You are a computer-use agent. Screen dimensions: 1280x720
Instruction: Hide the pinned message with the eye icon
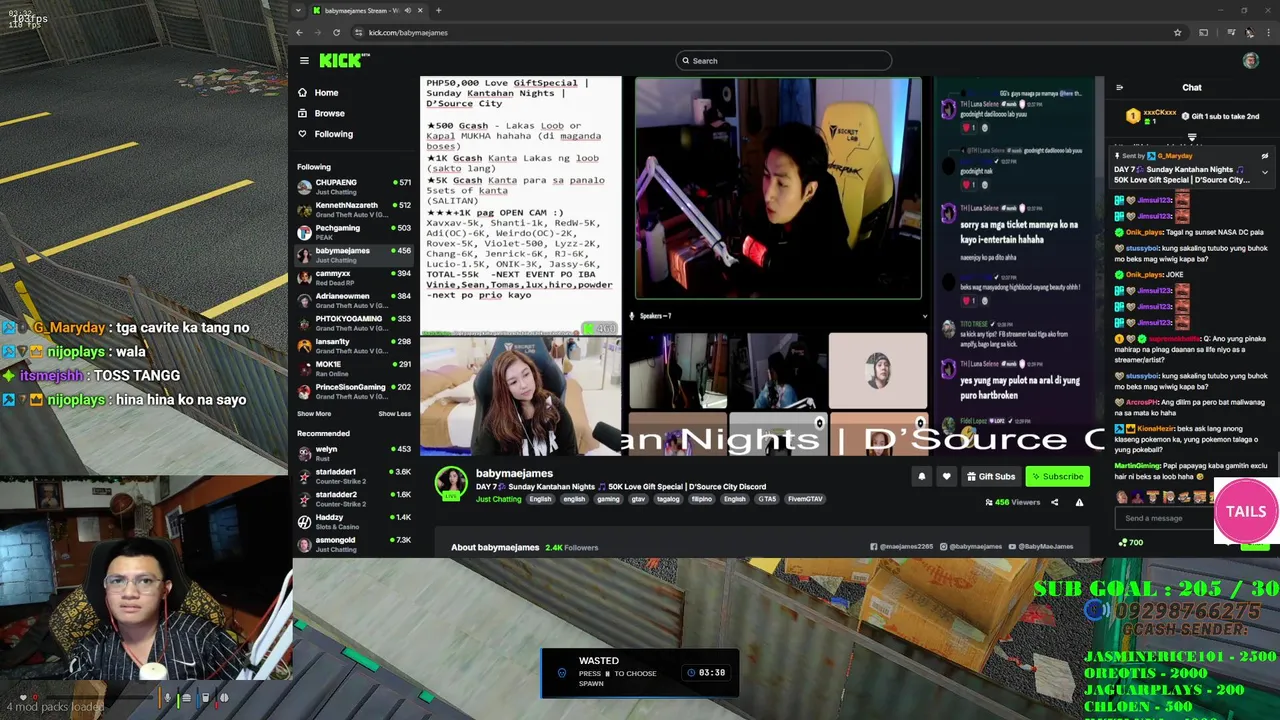coord(1264,156)
